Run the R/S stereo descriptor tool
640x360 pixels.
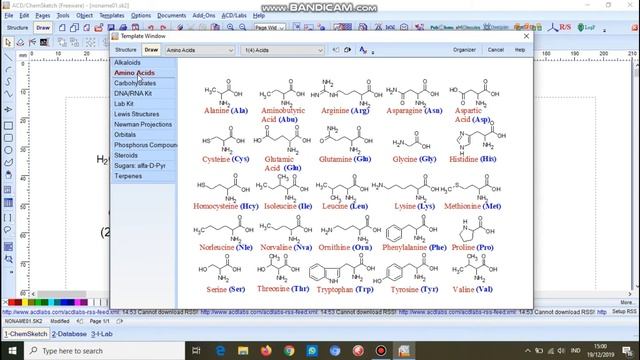pyautogui.click(x=560, y=27)
